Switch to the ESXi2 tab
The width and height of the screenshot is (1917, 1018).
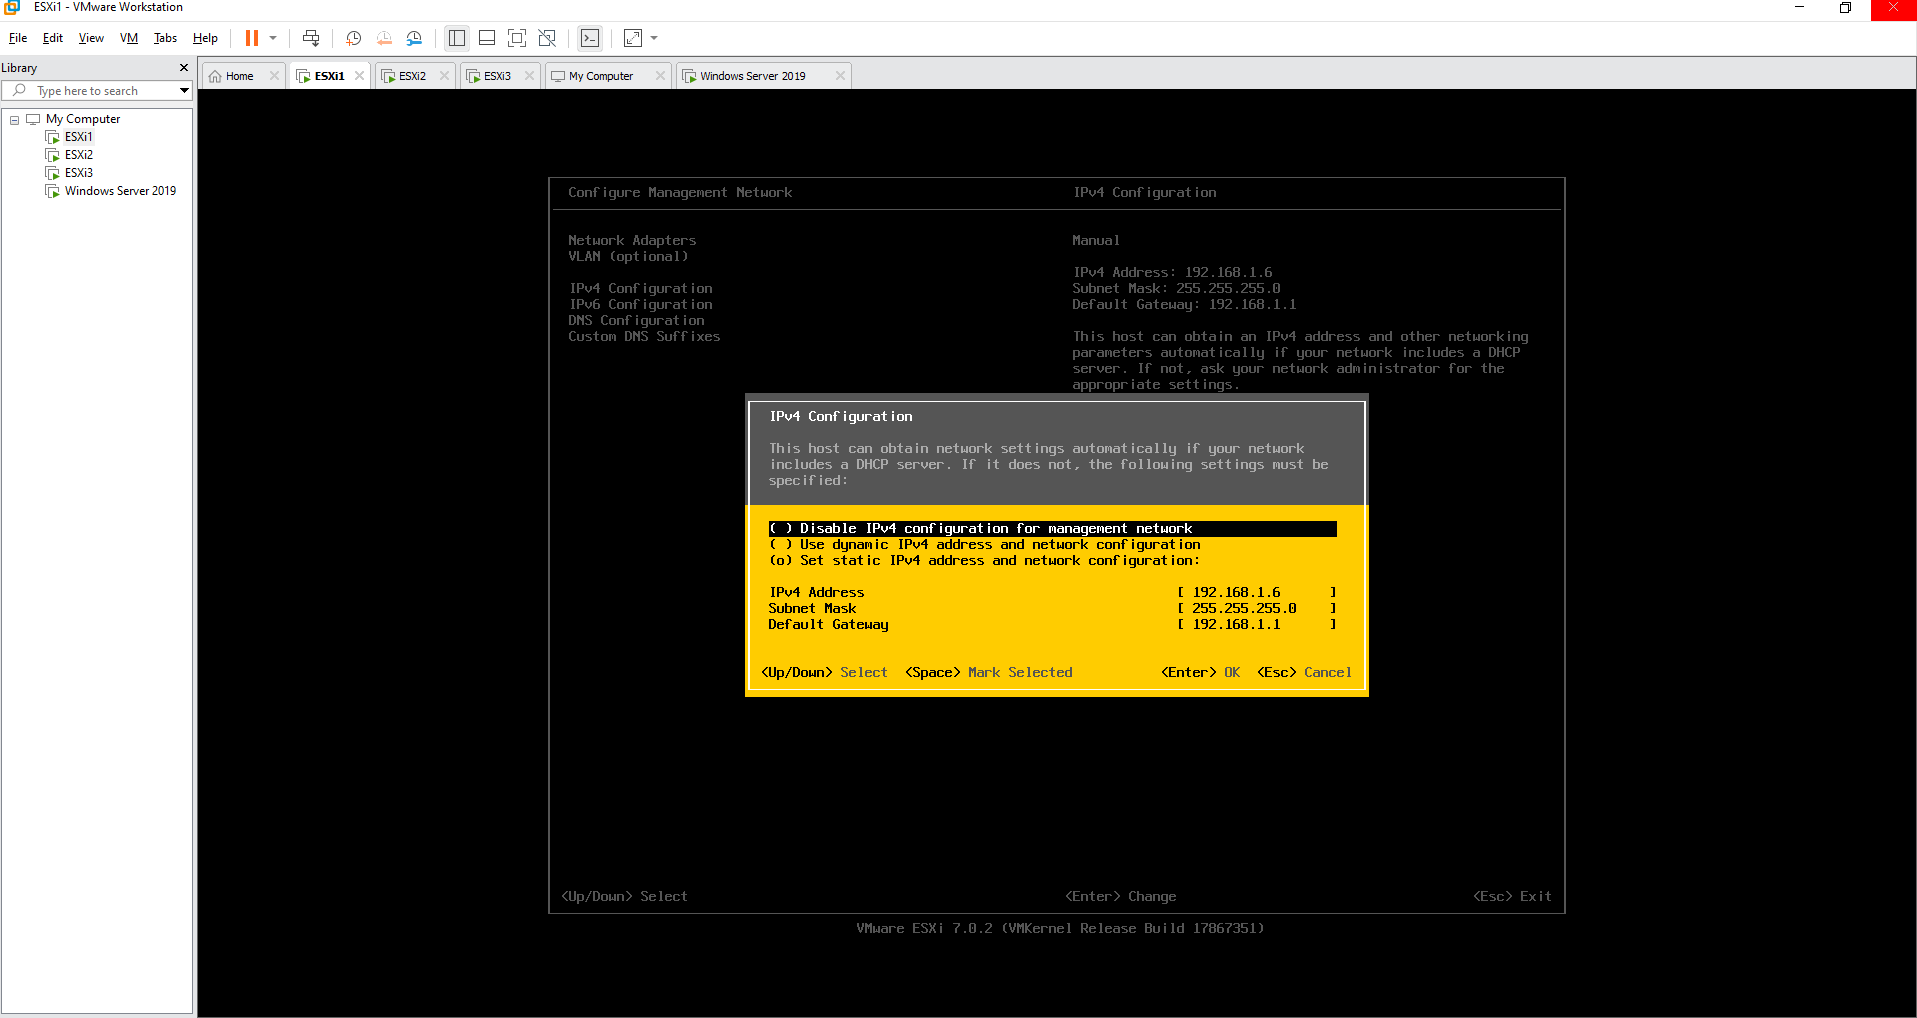pyautogui.click(x=412, y=76)
